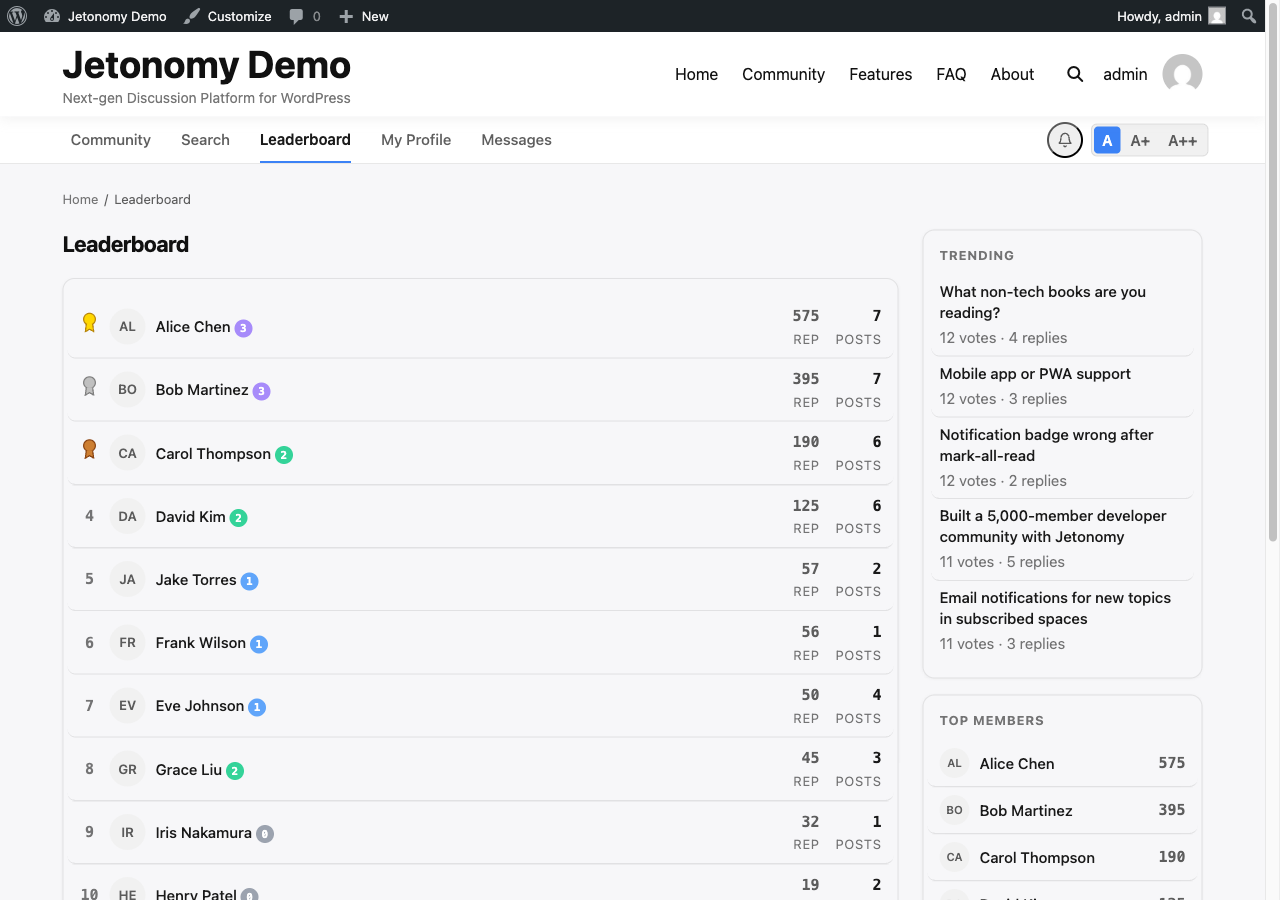1280x900 pixels.
Task: Select the default font size A
Action: coord(1107,140)
